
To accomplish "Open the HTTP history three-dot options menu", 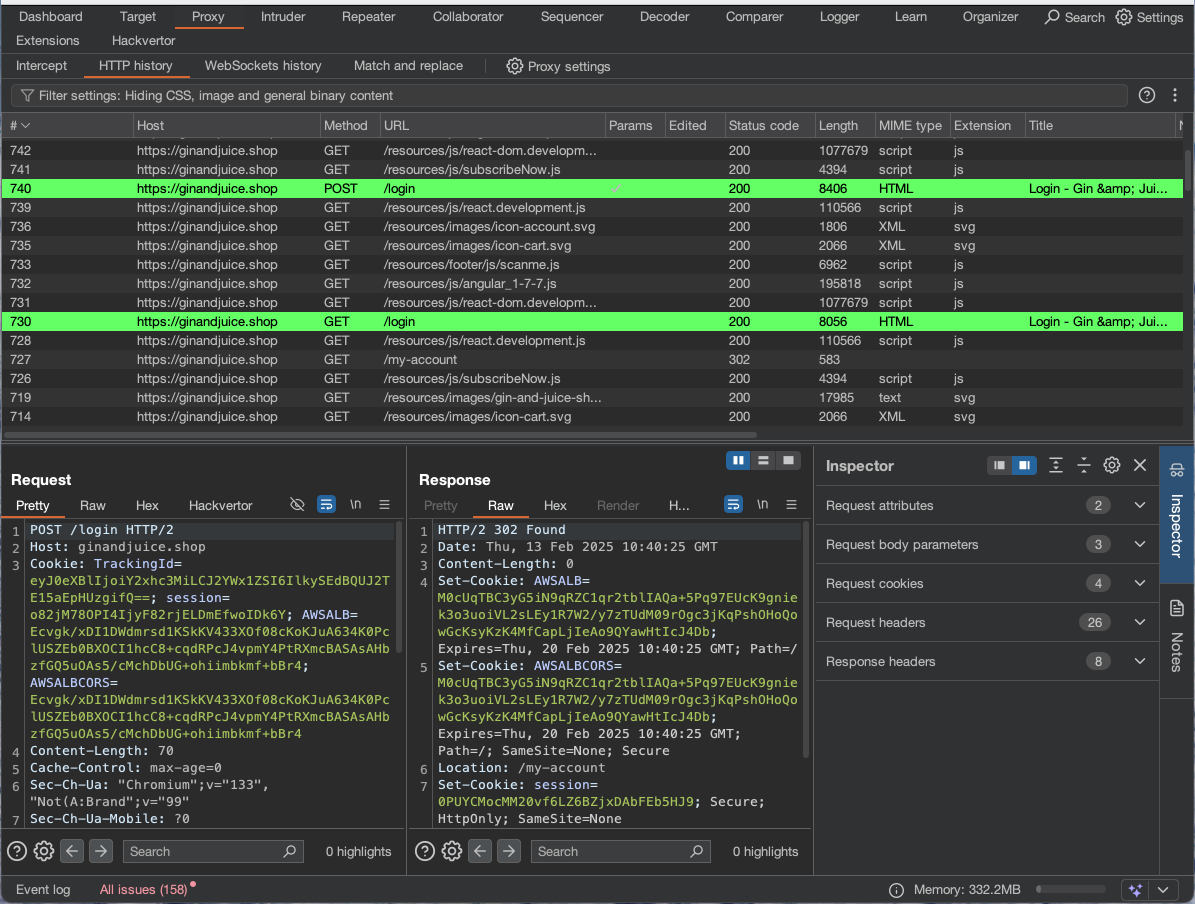I will (x=1175, y=95).
